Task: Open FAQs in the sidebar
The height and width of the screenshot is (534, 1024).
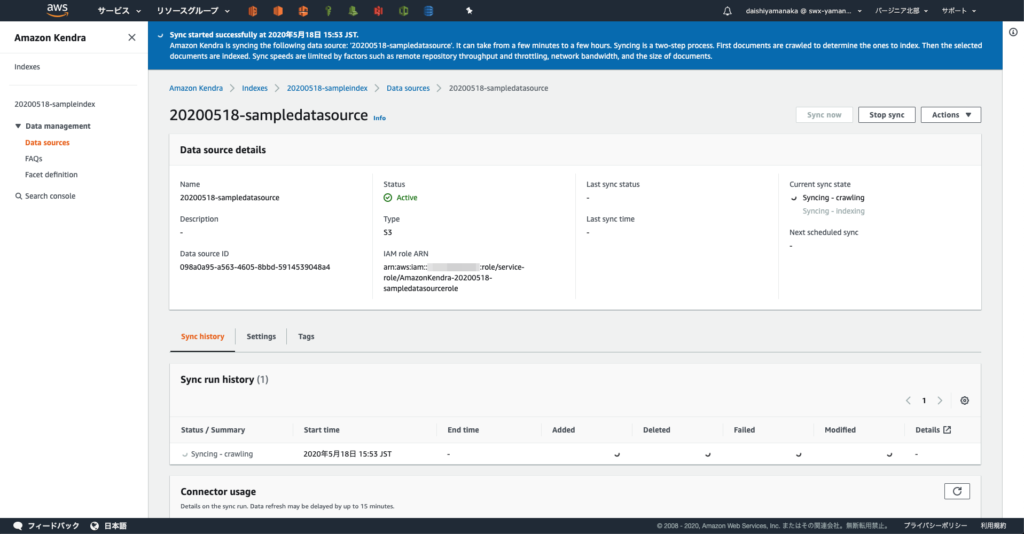Action: [x=34, y=159]
